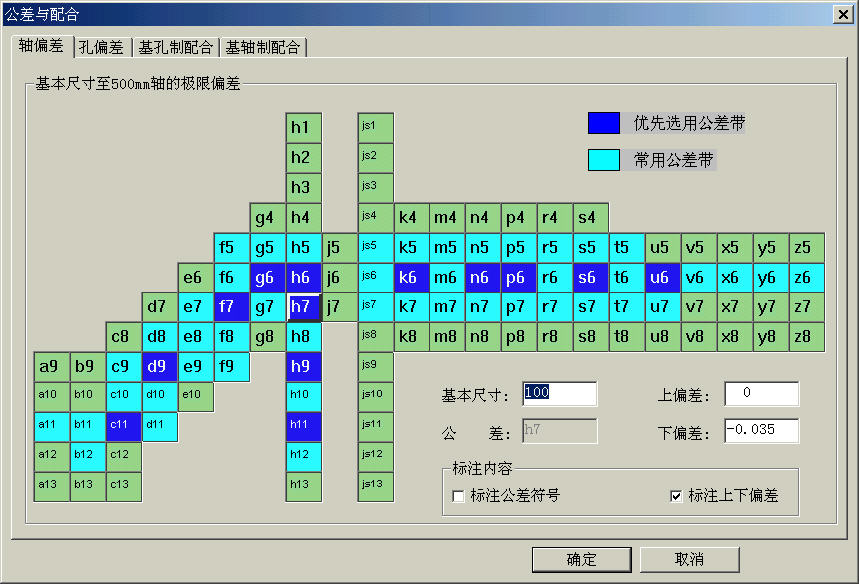Image resolution: width=860 pixels, height=585 pixels.
Task: Uncheck the 标注上下偏差 option
Action: 677,496
